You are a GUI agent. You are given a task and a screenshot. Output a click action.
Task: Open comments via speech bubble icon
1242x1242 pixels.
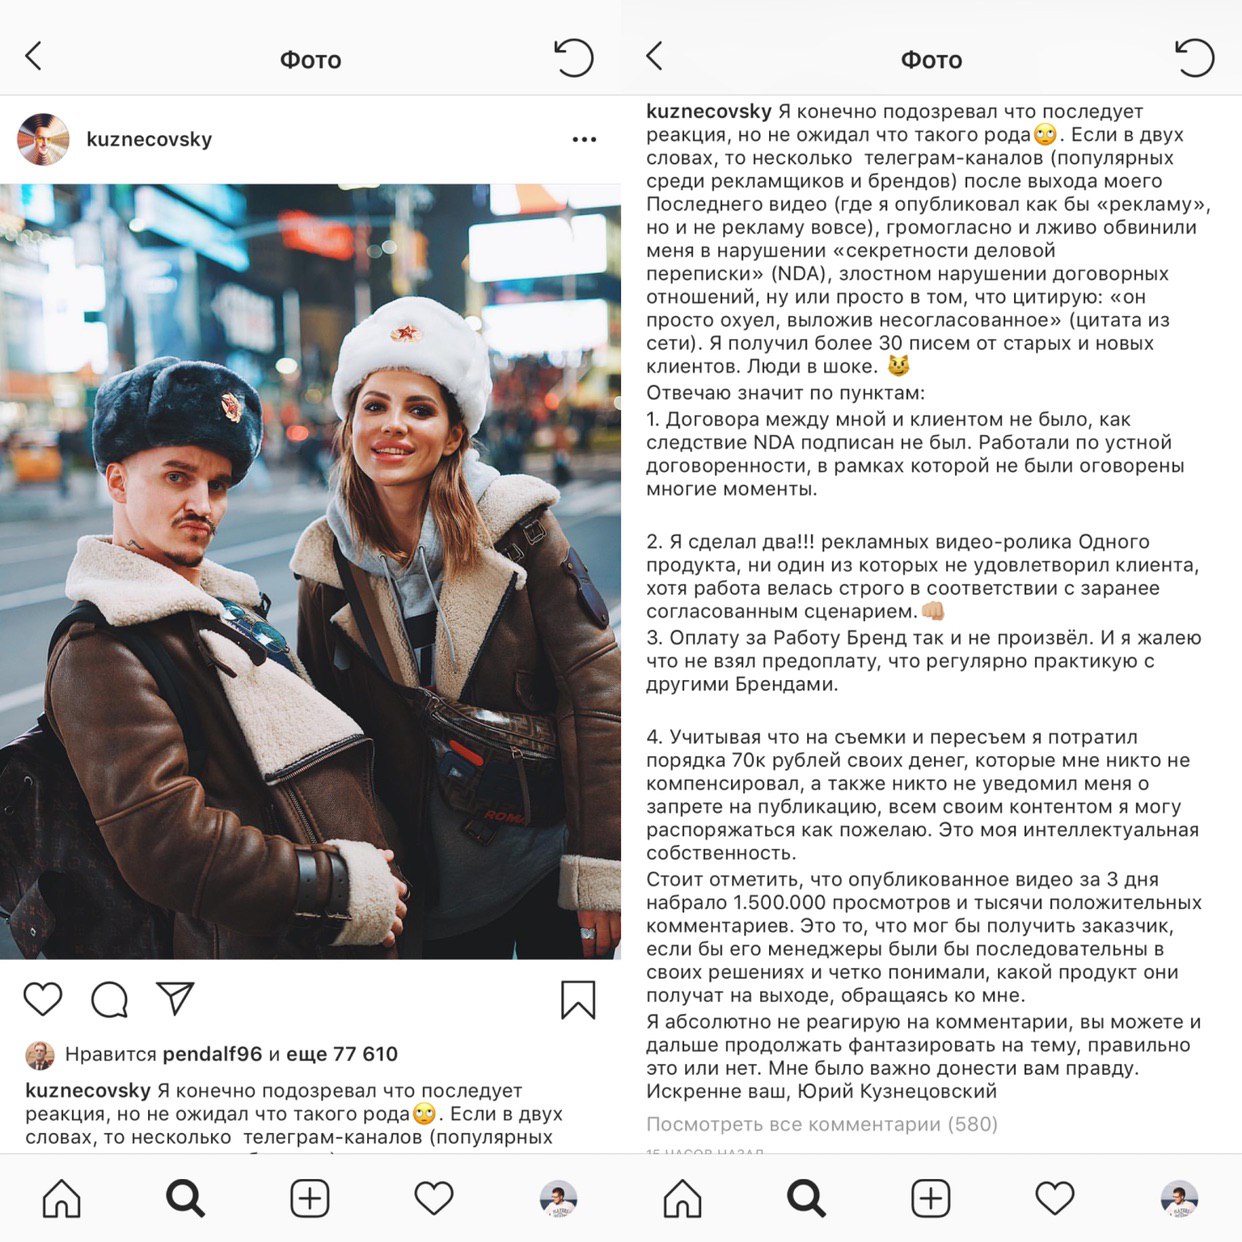coord(109,998)
